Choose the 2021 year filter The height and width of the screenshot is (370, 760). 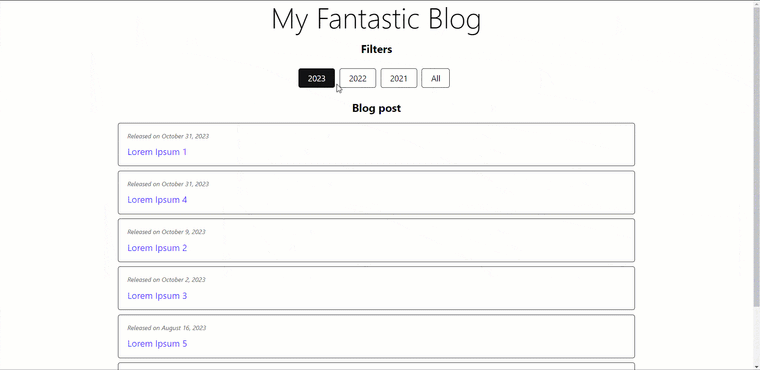399,78
